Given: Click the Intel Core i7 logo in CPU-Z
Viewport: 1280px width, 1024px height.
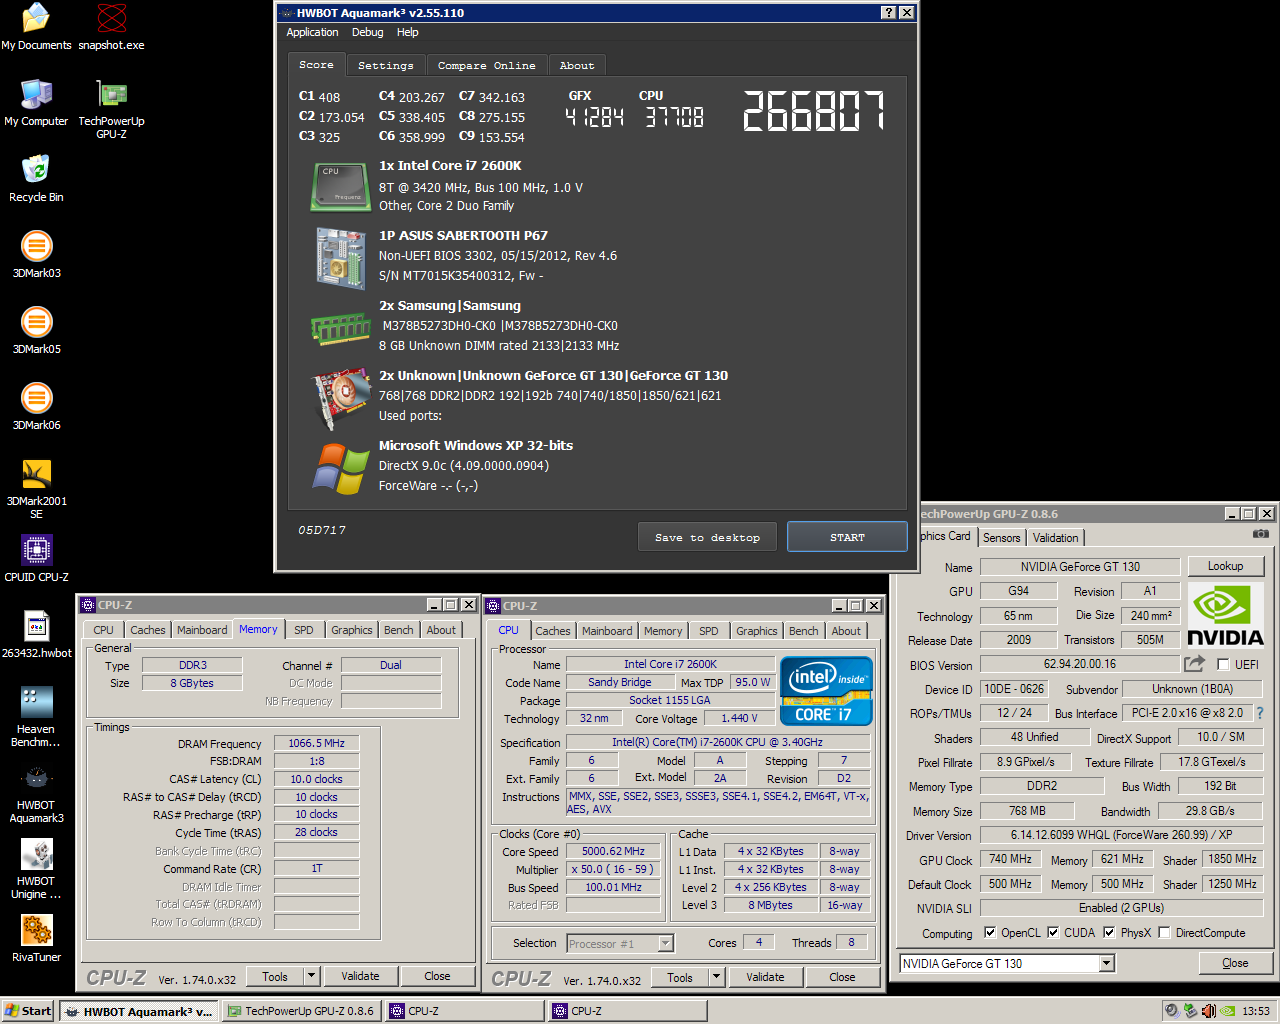Looking at the screenshot, I should pos(826,690).
